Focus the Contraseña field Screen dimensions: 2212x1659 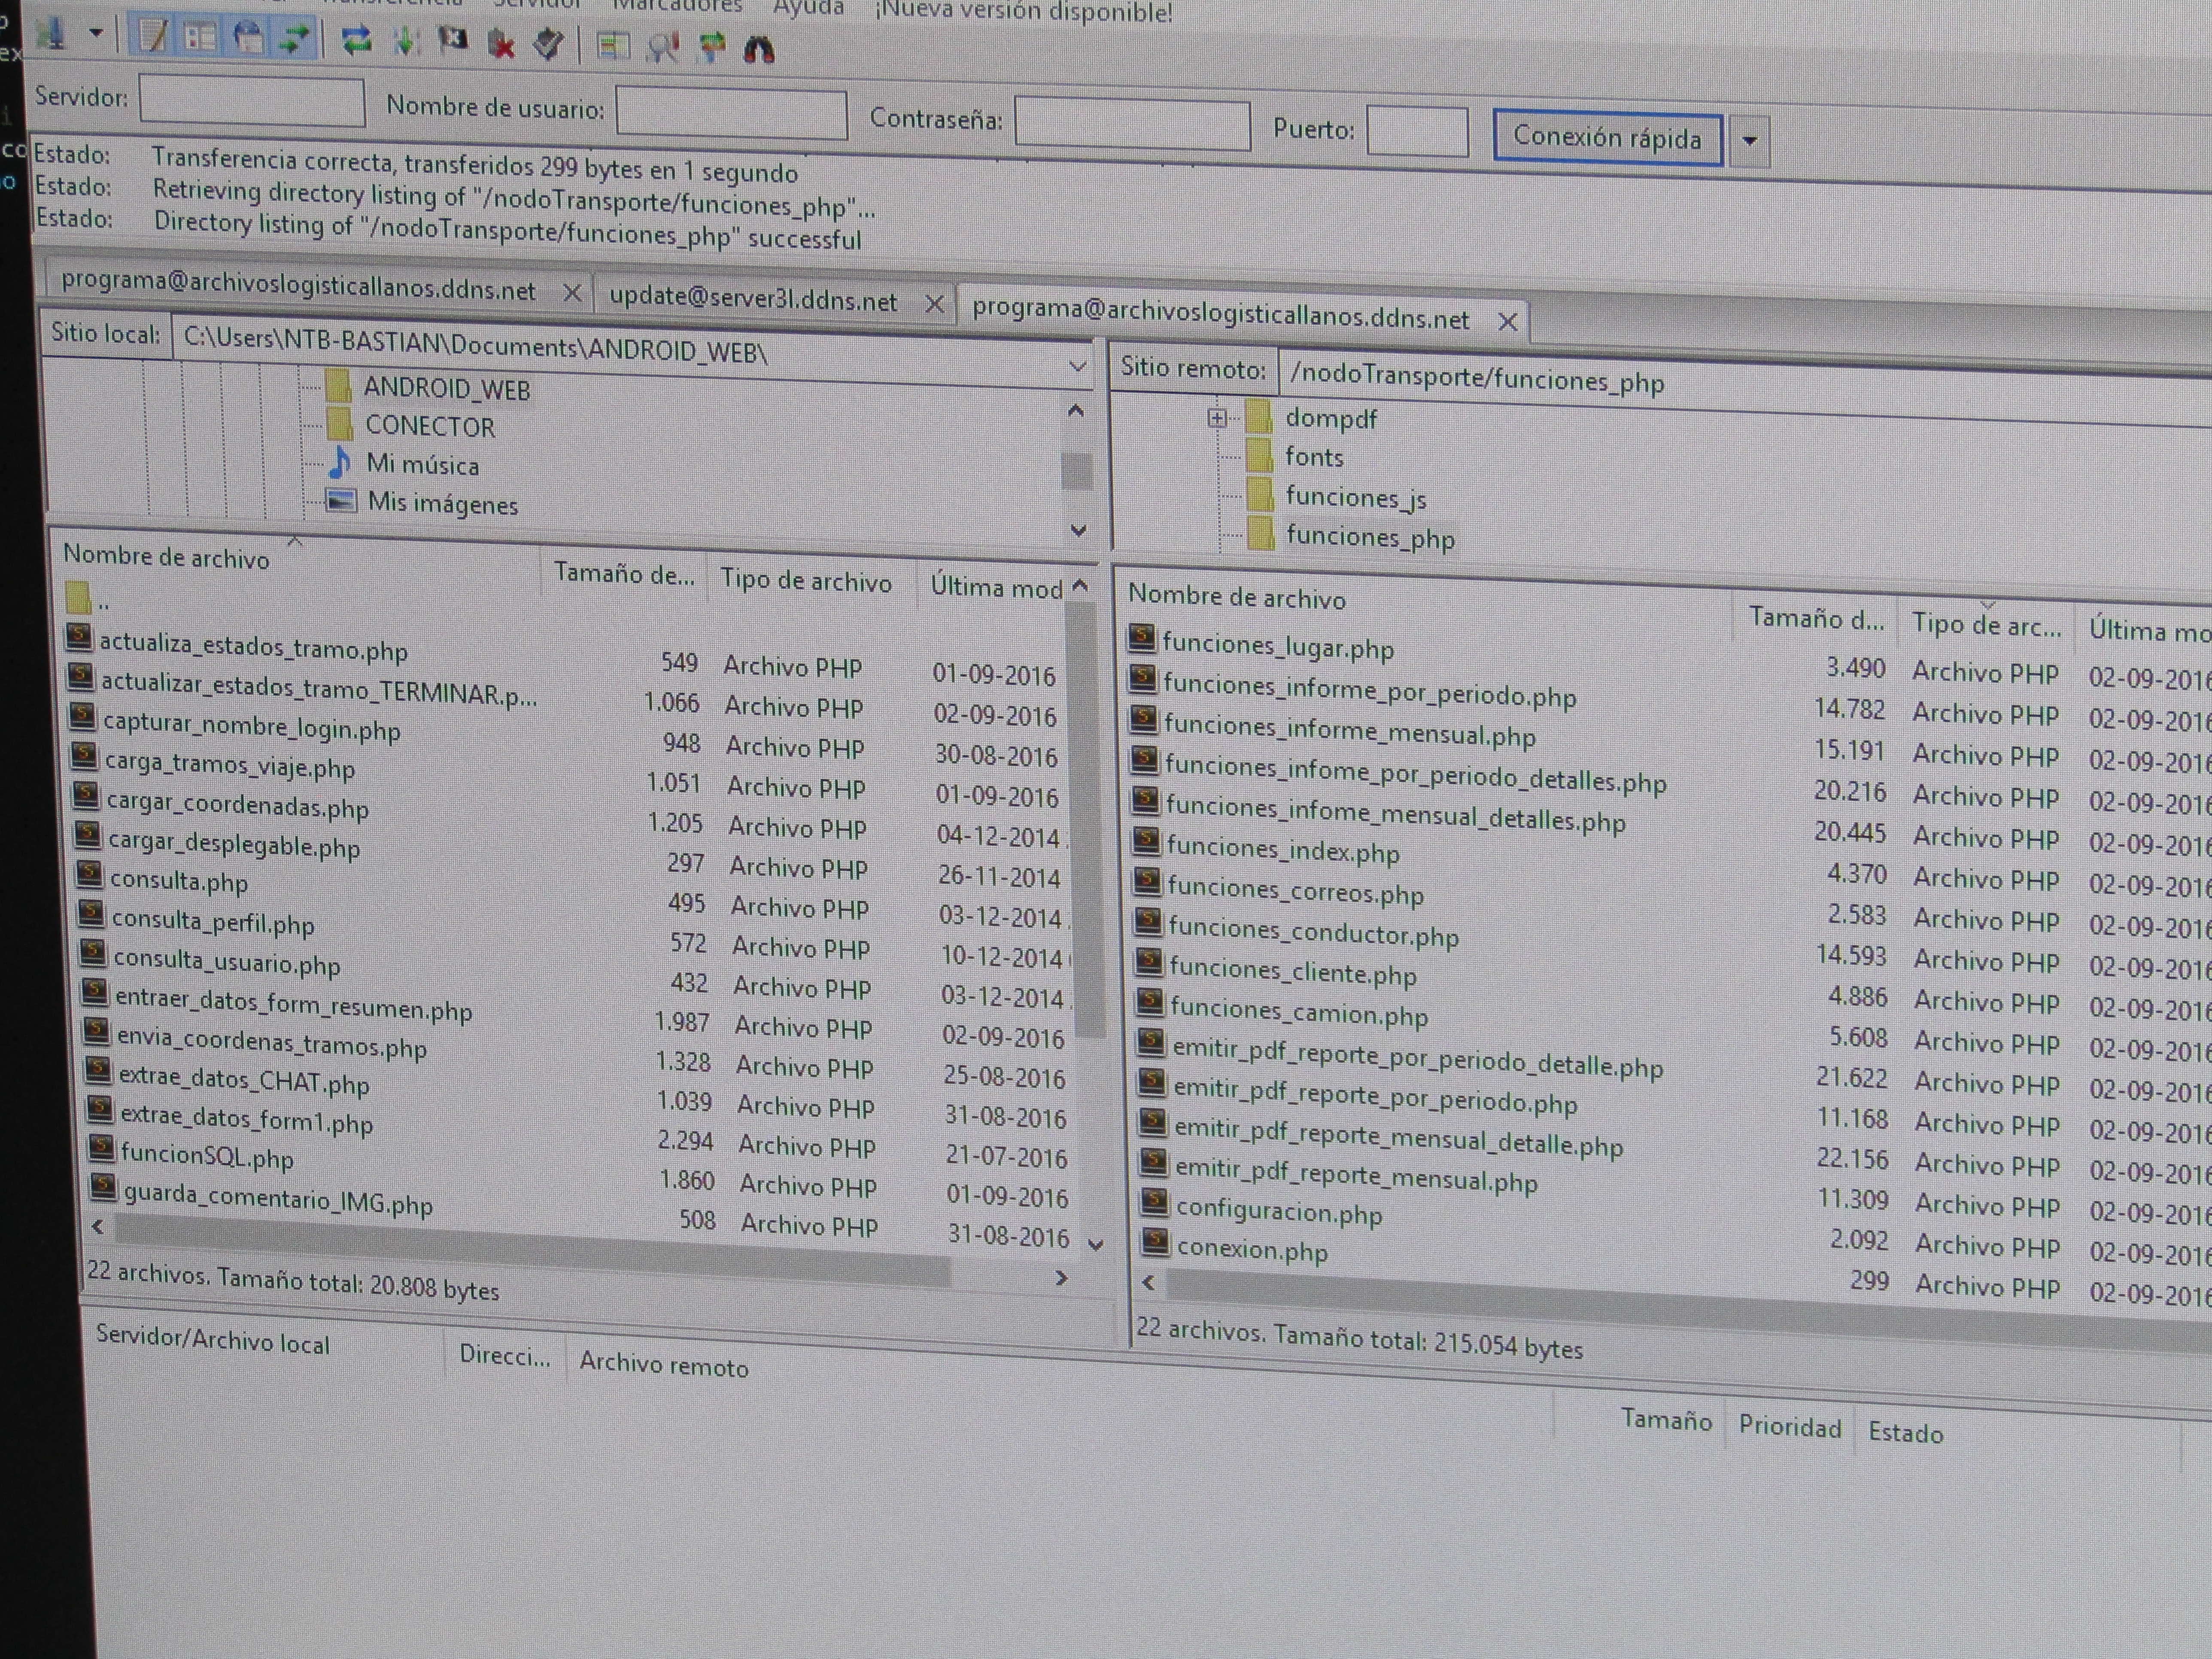pyautogui.click(x=1132, y=124)
